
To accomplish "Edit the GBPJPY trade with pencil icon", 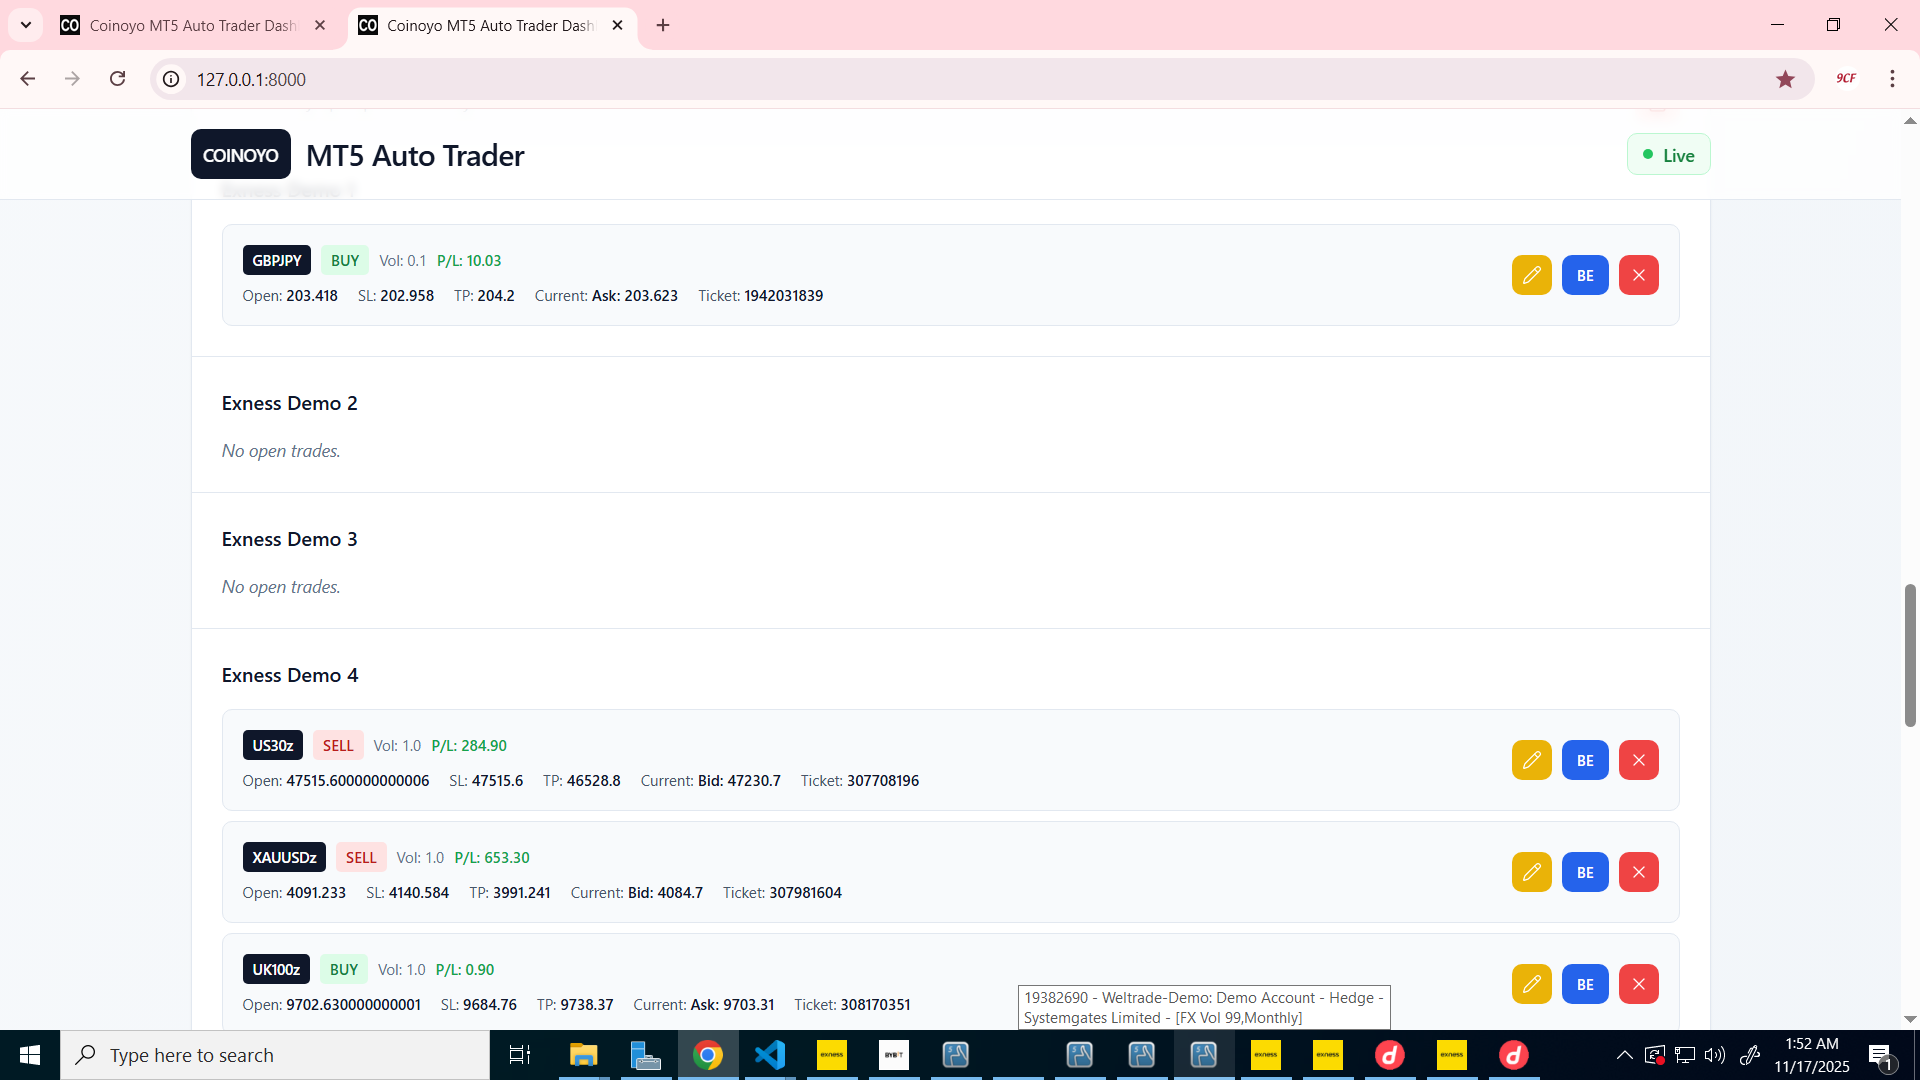I will point(1531,275).
